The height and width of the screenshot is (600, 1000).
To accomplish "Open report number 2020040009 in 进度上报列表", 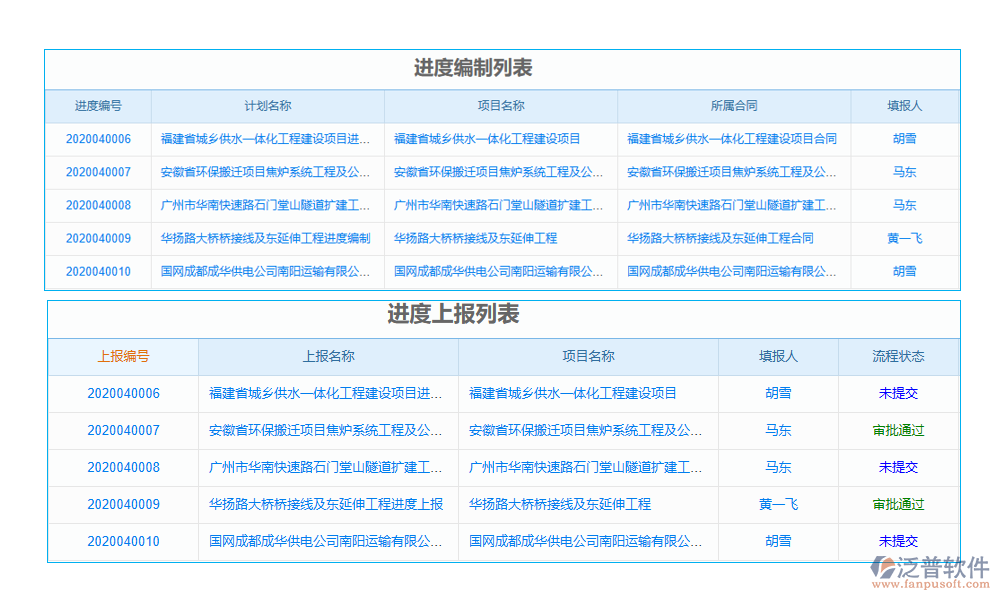I will click(x=123, y=504).
